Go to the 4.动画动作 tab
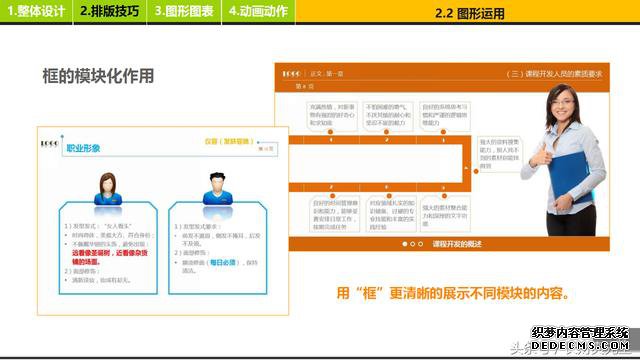This screenshot has height=360, width=640. point(258,11)
